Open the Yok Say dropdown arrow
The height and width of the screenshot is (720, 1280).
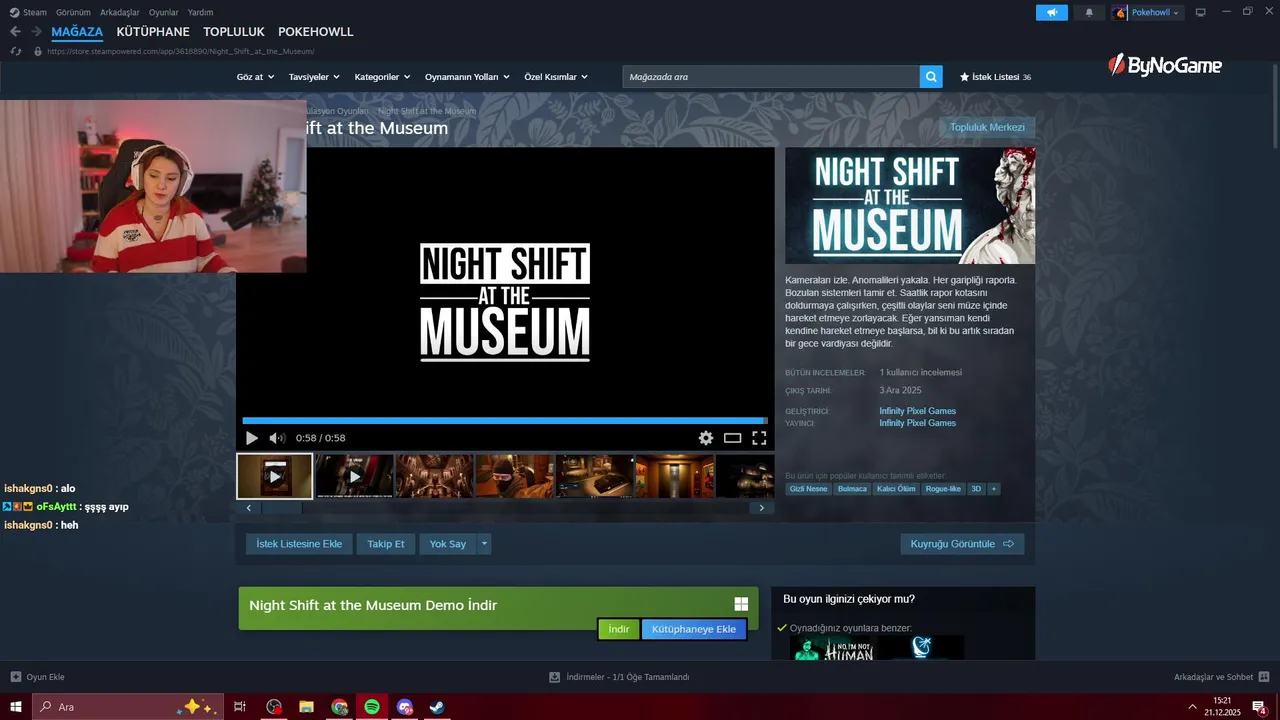point(484,544)
